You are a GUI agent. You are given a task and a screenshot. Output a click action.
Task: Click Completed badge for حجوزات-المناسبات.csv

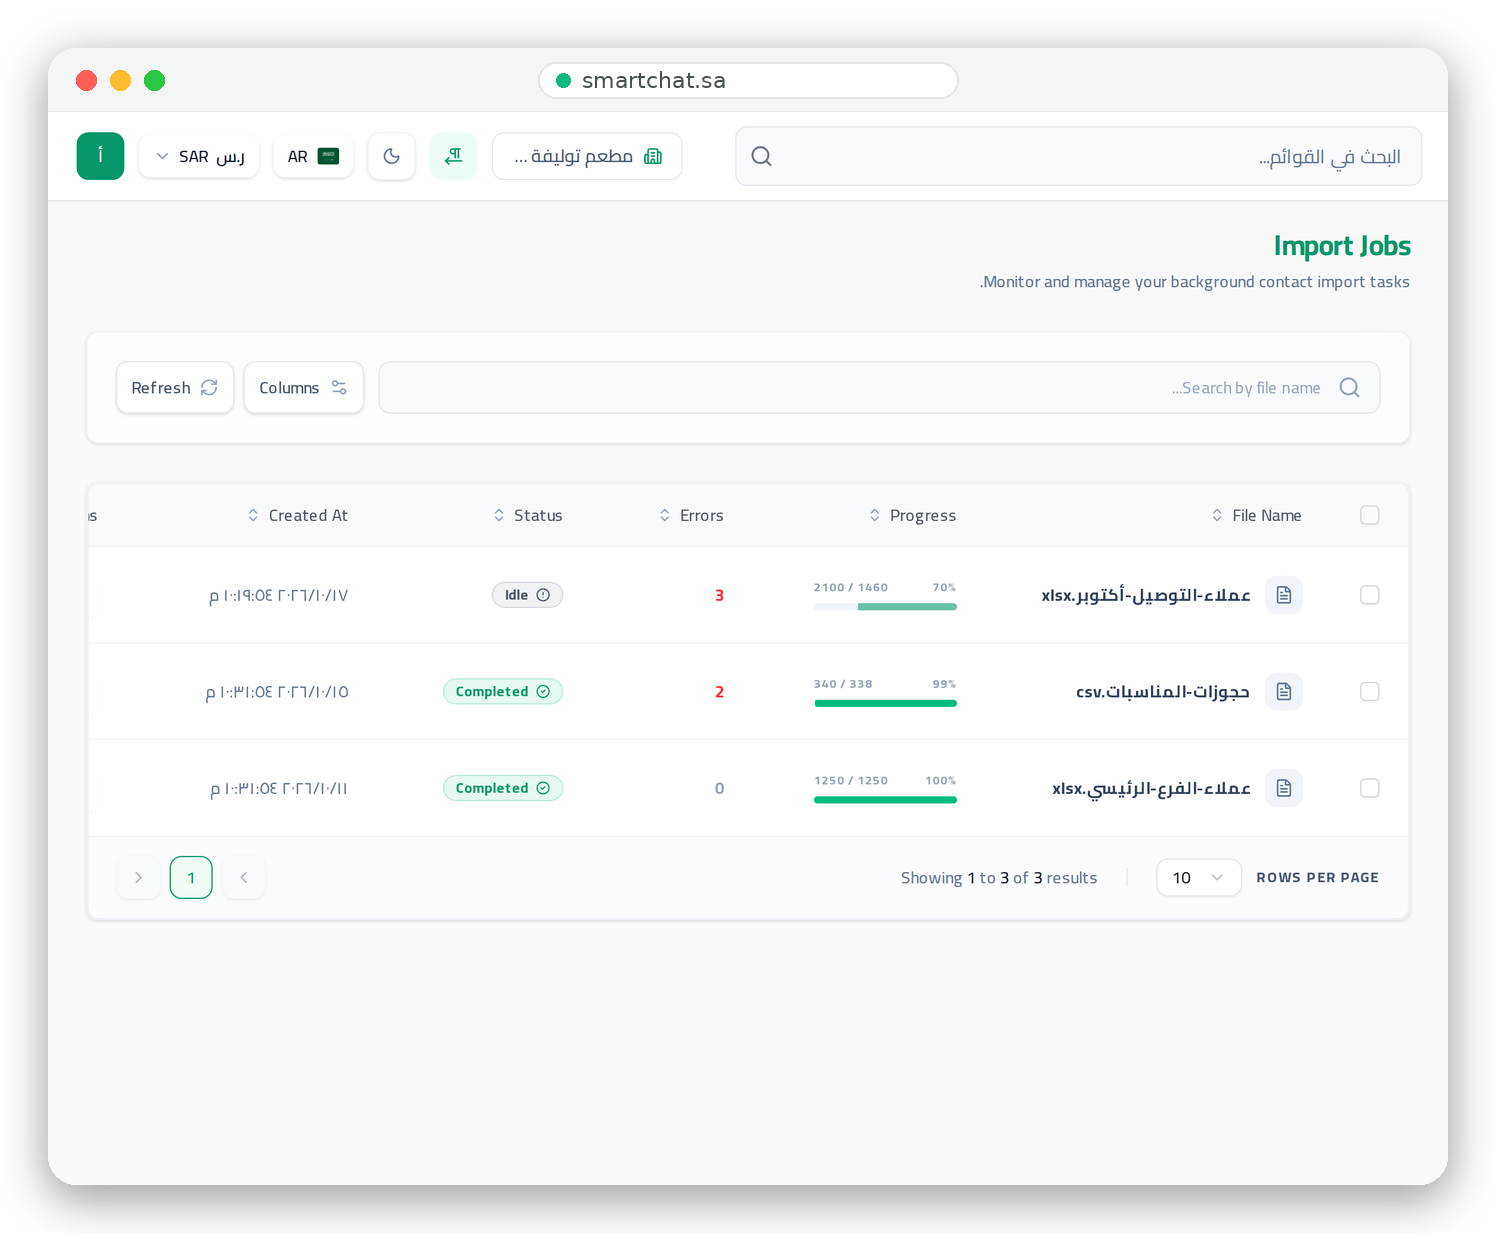tap(503, 692)
